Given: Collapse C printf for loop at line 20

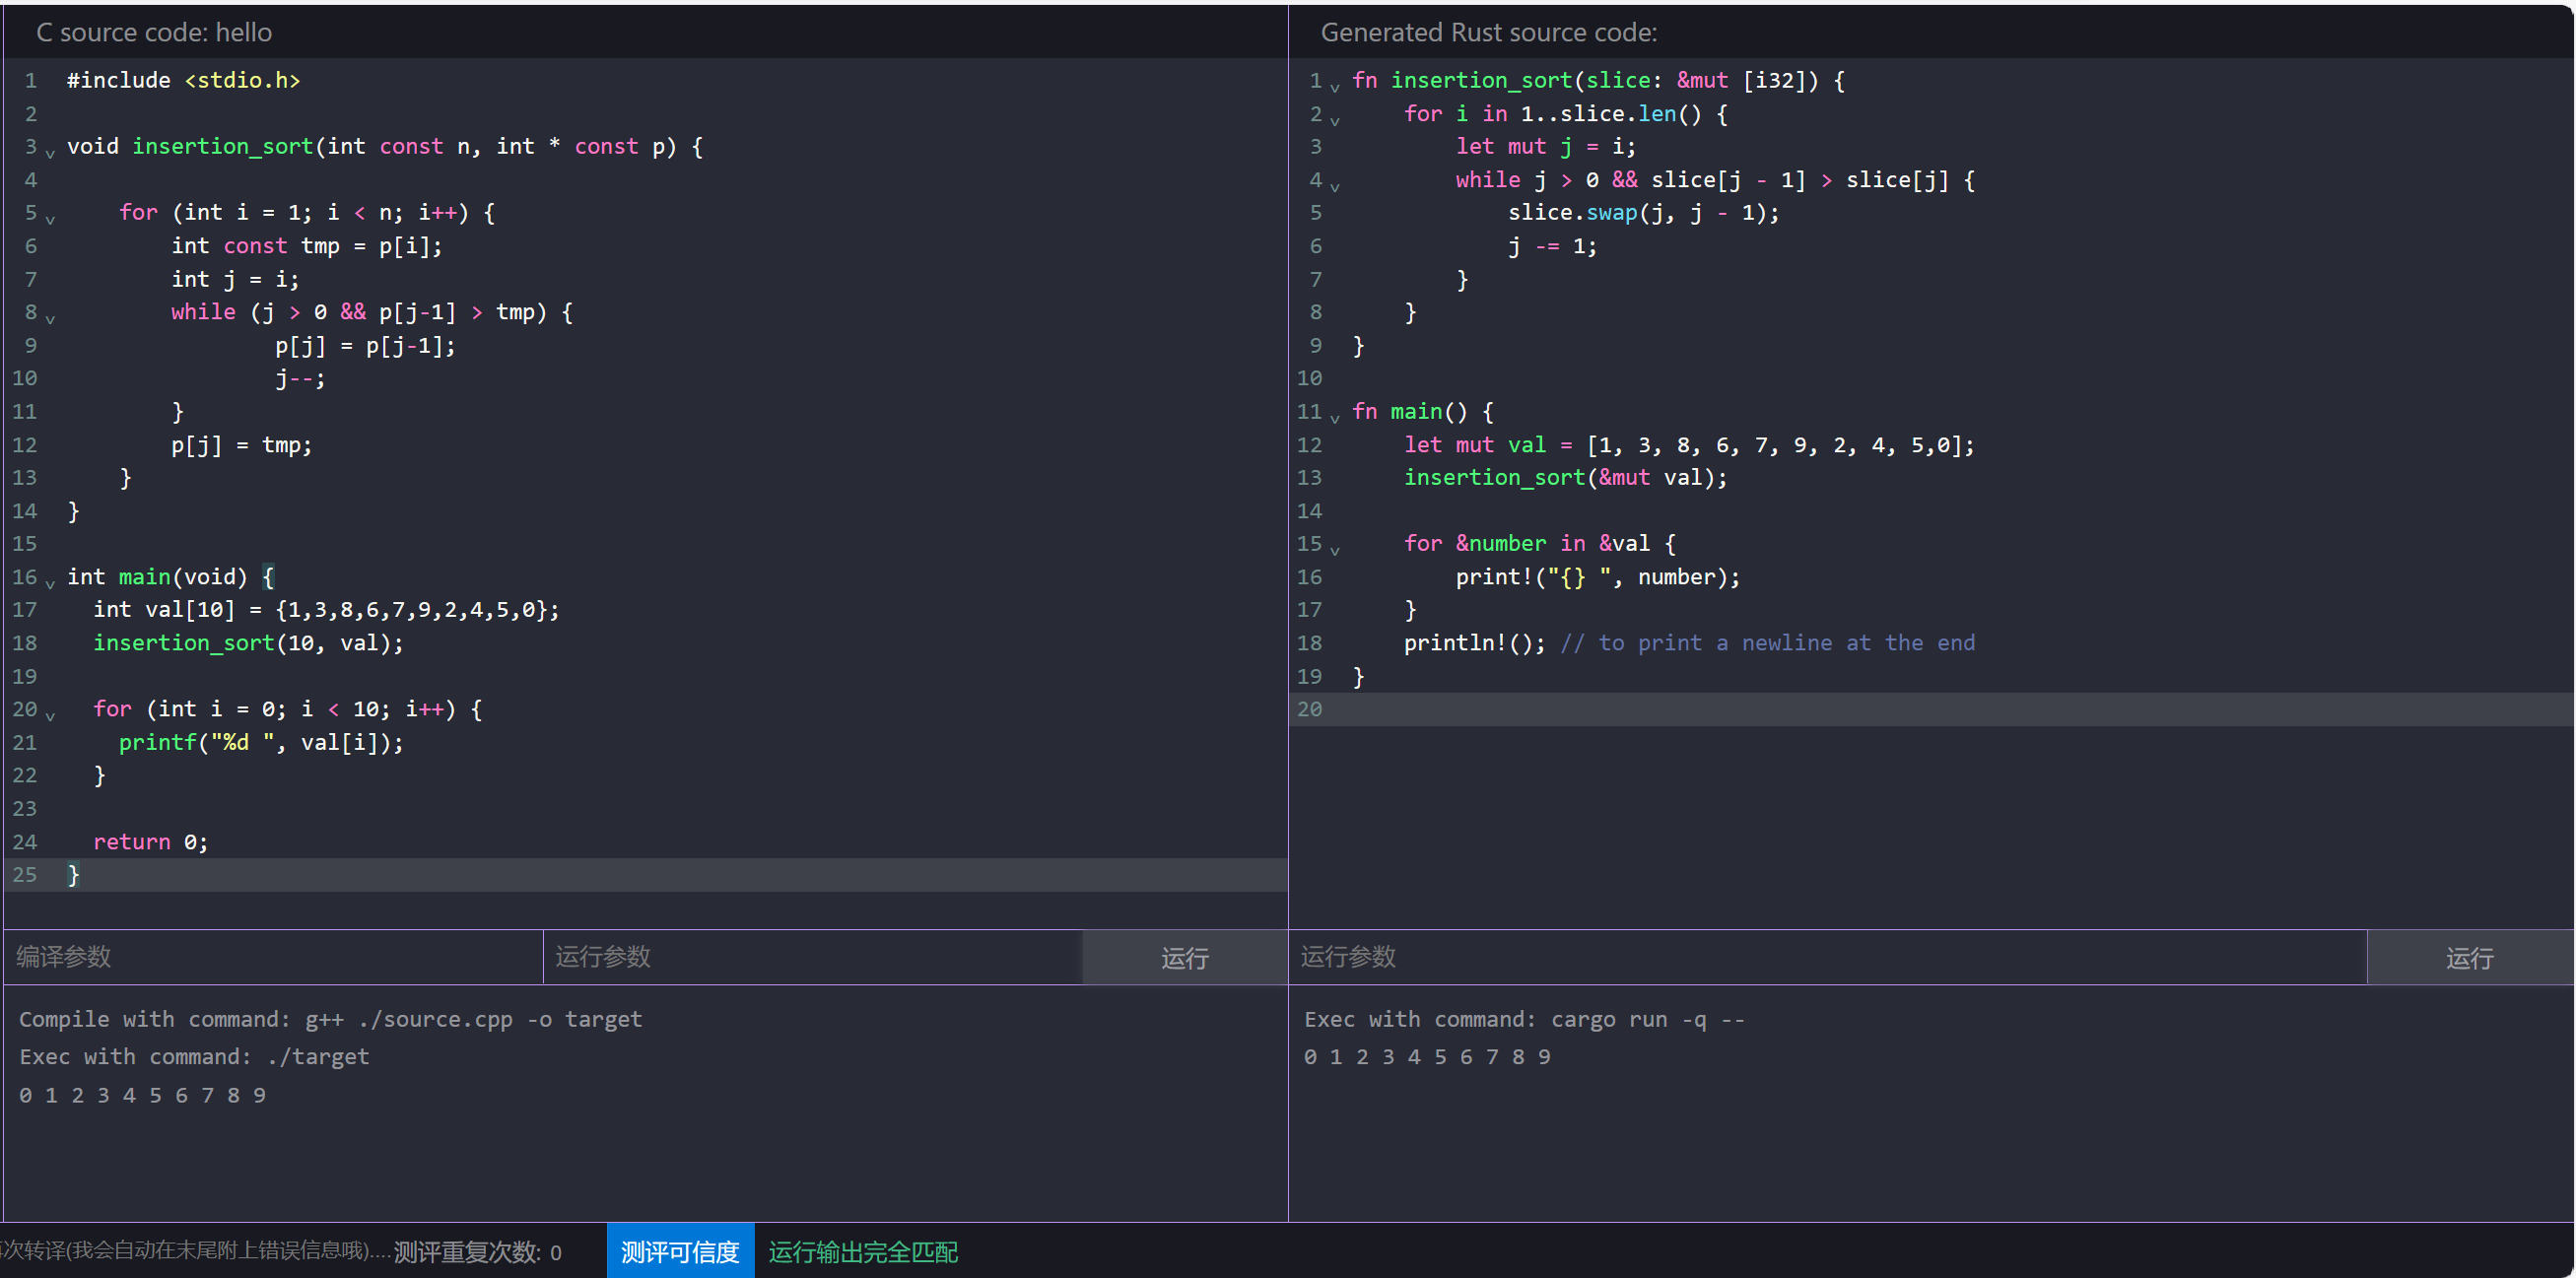Looking at the screenshot, I should coord(50,715).
